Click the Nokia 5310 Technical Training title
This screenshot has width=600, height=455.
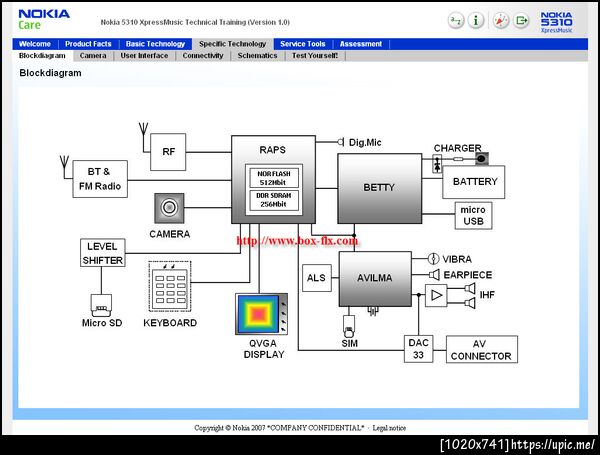click(x=195, y=22)
